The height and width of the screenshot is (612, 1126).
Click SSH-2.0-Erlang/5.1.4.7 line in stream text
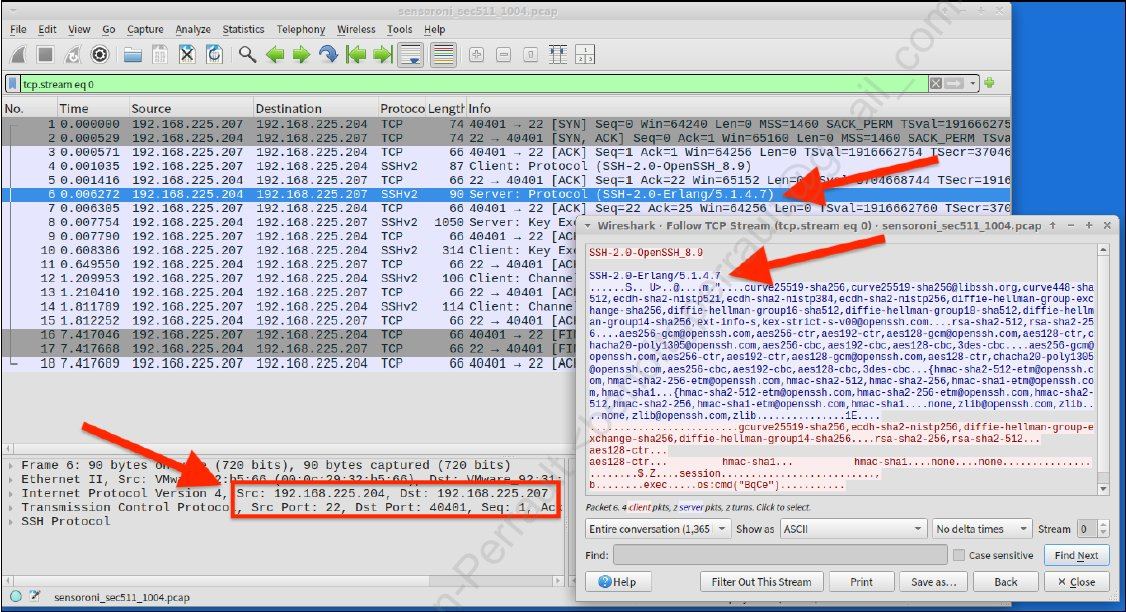pos(654,276)
